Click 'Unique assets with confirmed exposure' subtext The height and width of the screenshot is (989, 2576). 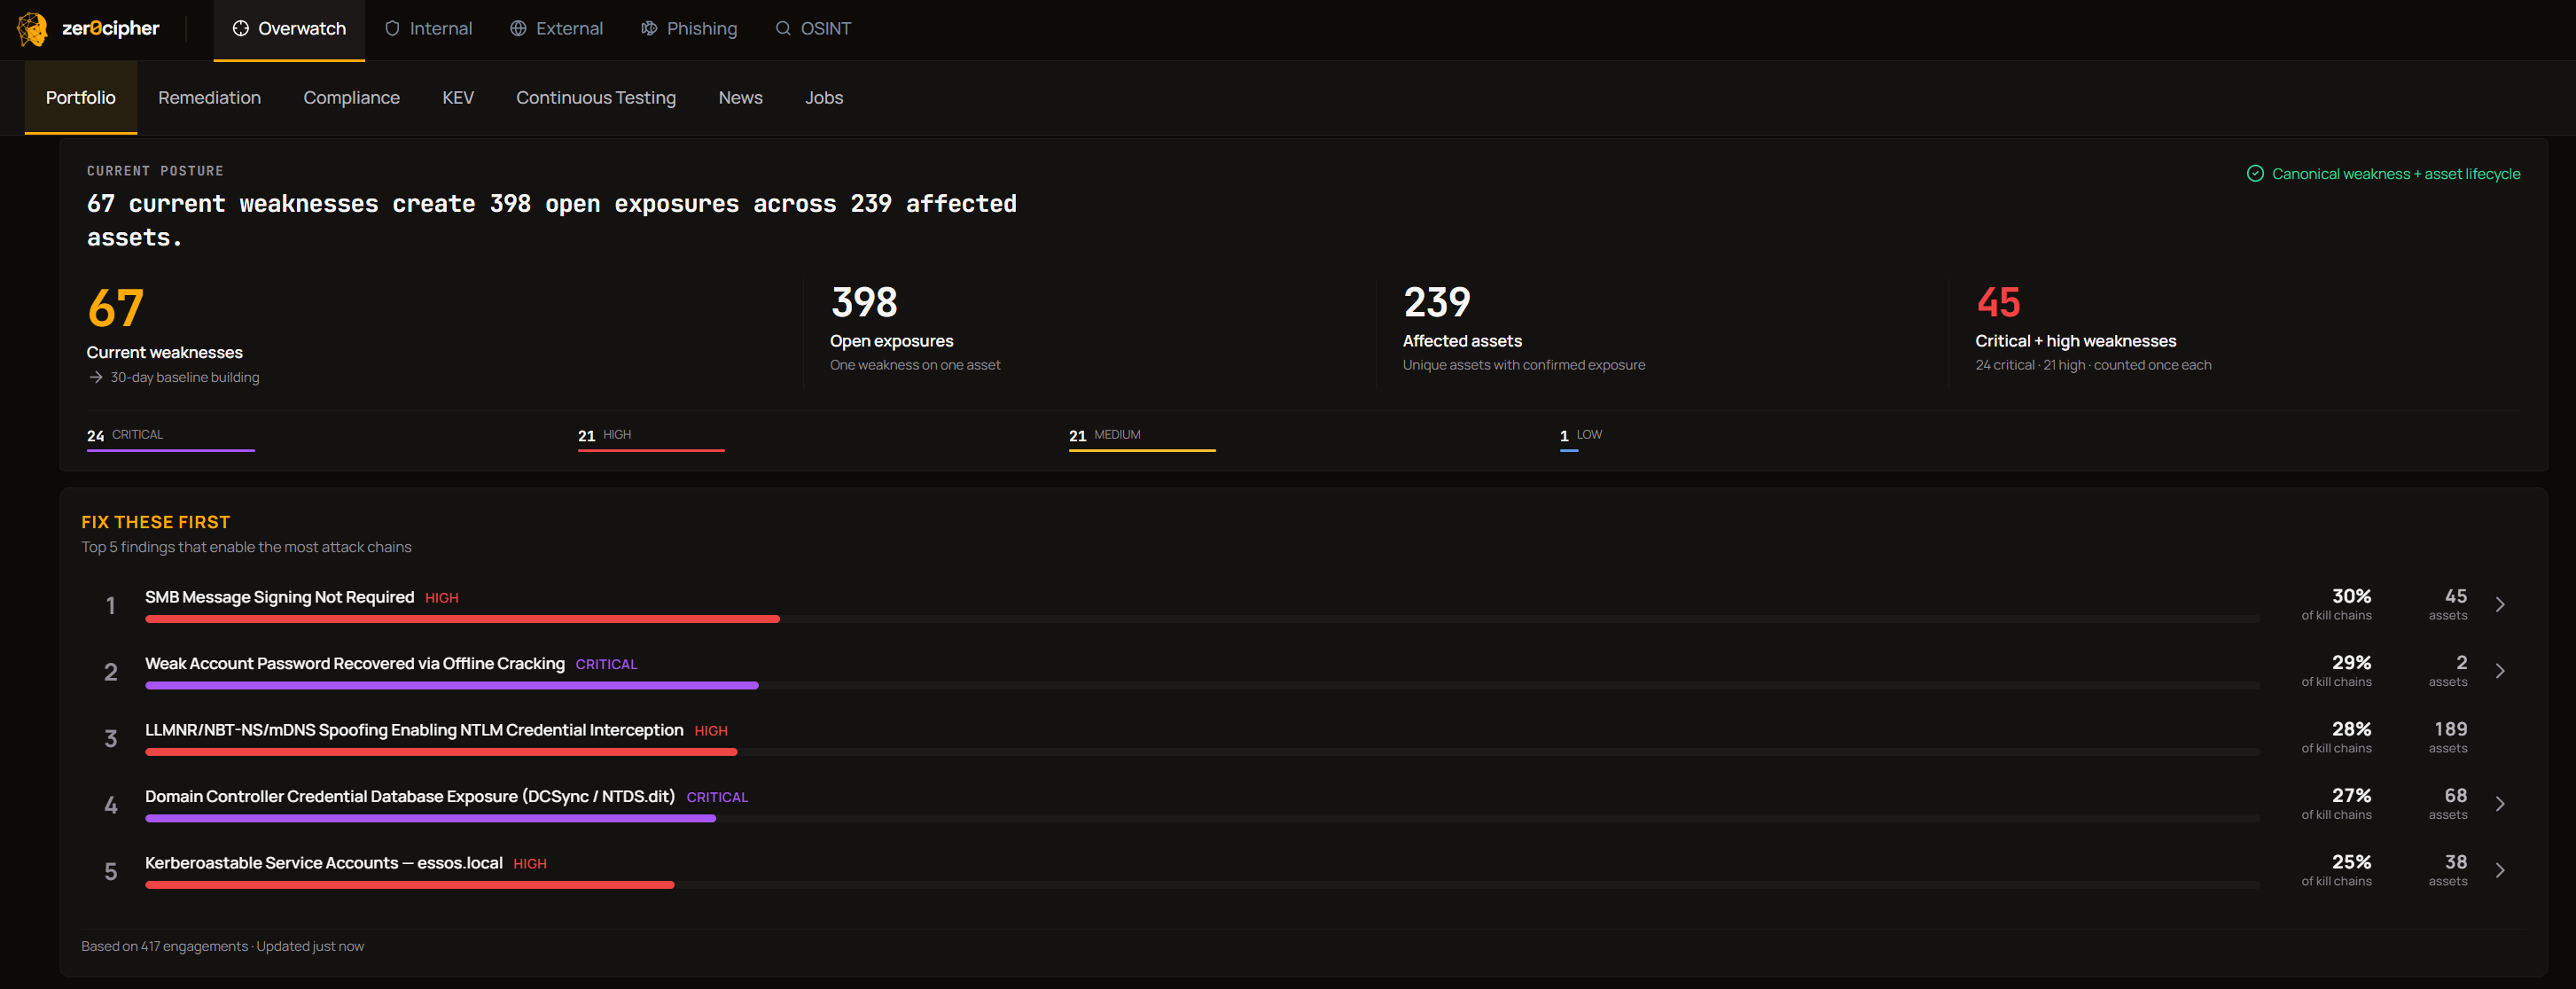pyautogui.click(x=1524, y=365)
